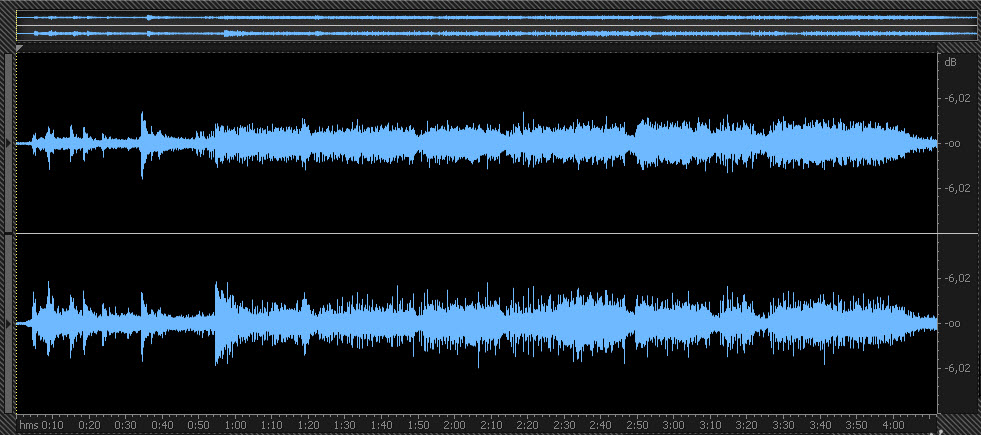
Task: Click bottom channel's lower -6,02 dB label
Action: [x=958, y=368]
